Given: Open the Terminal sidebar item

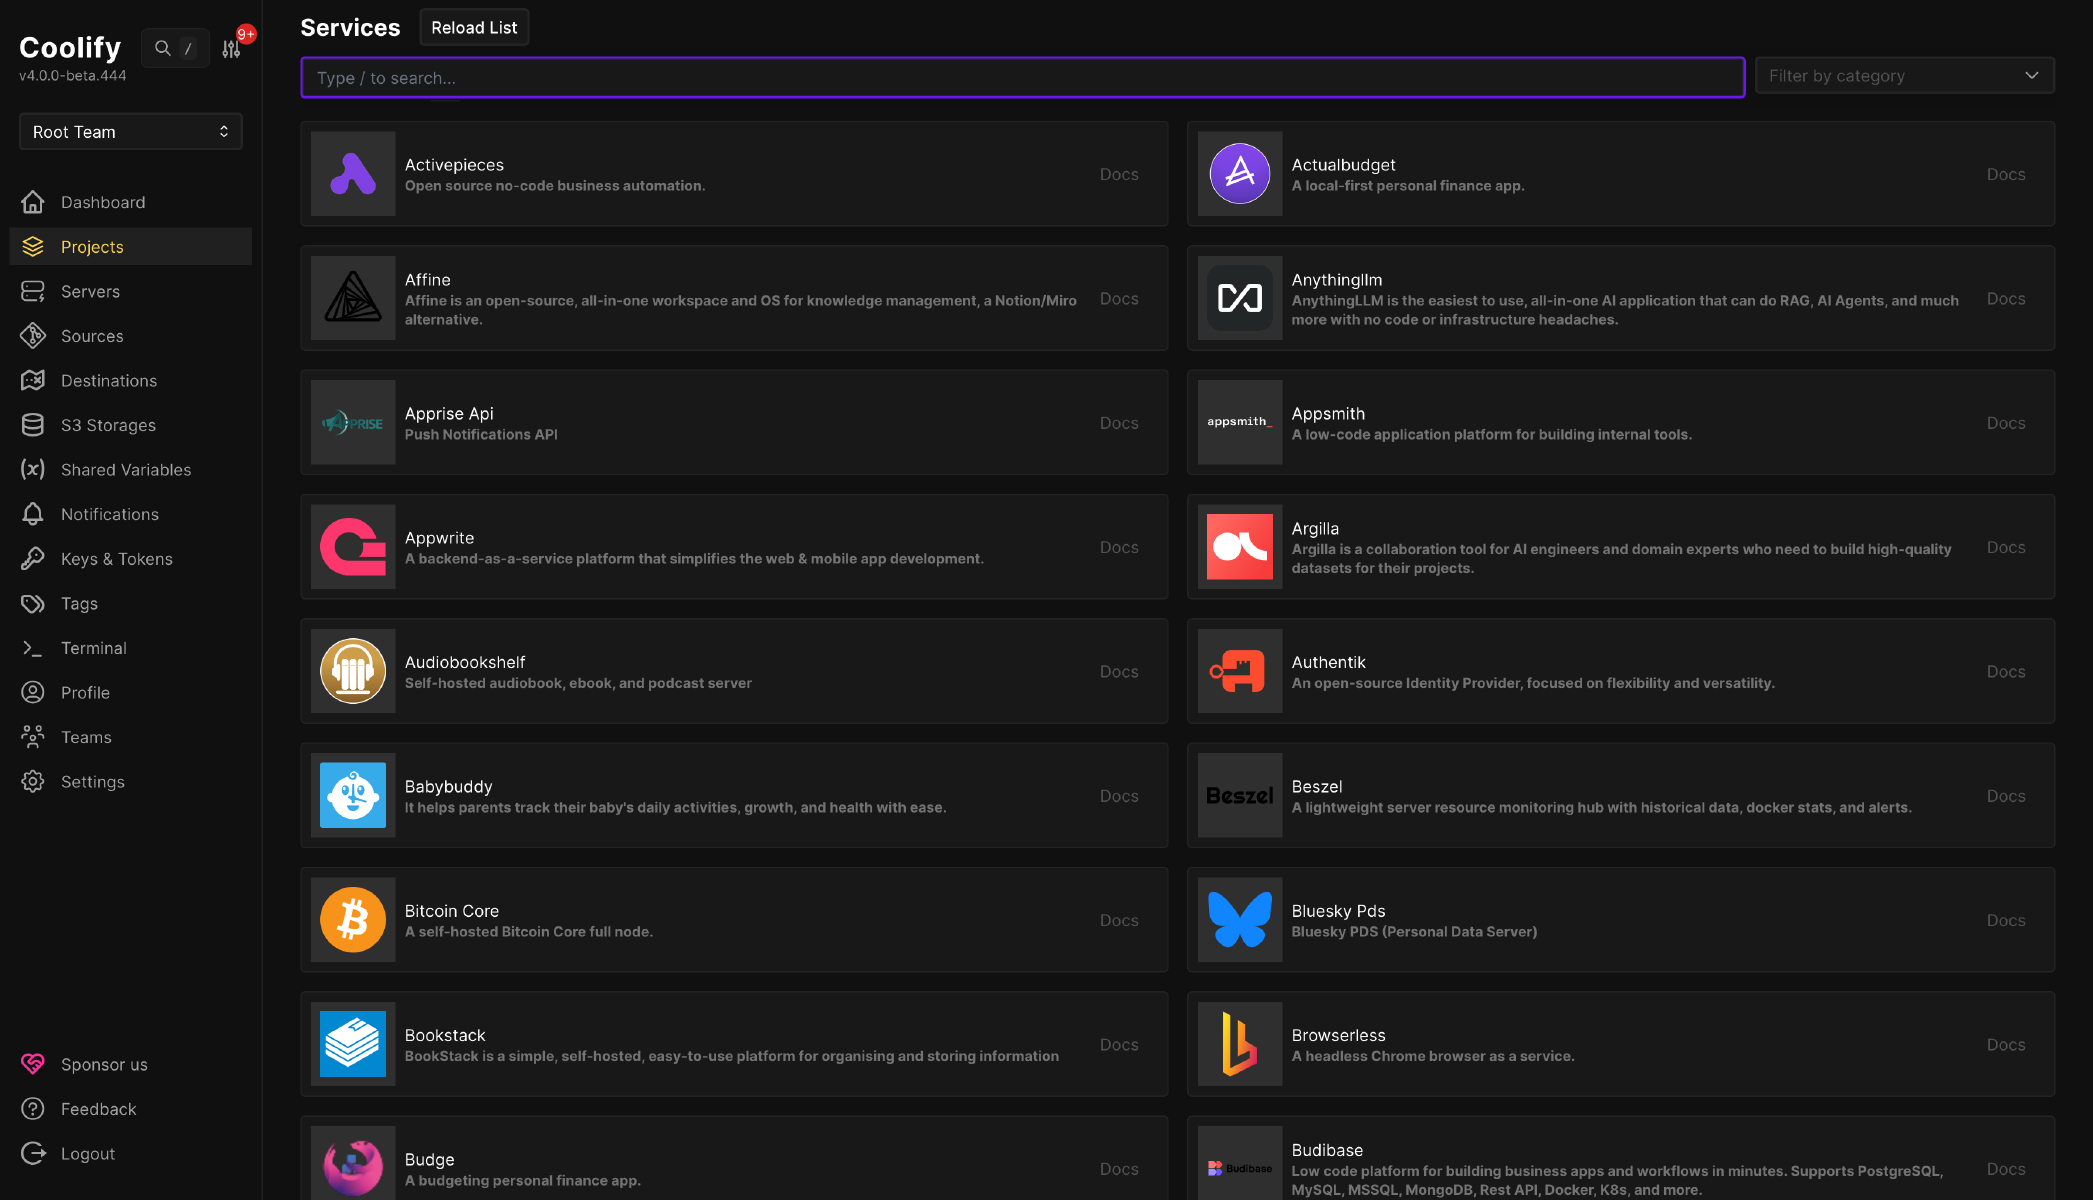Looking at the screenshot, I should click(x=94, y=648).
